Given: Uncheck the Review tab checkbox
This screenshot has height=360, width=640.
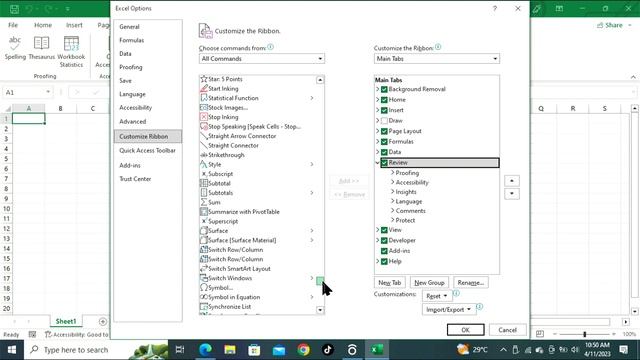Looking at the screenshot, I should pyautogui.click(x=384, y=162).
